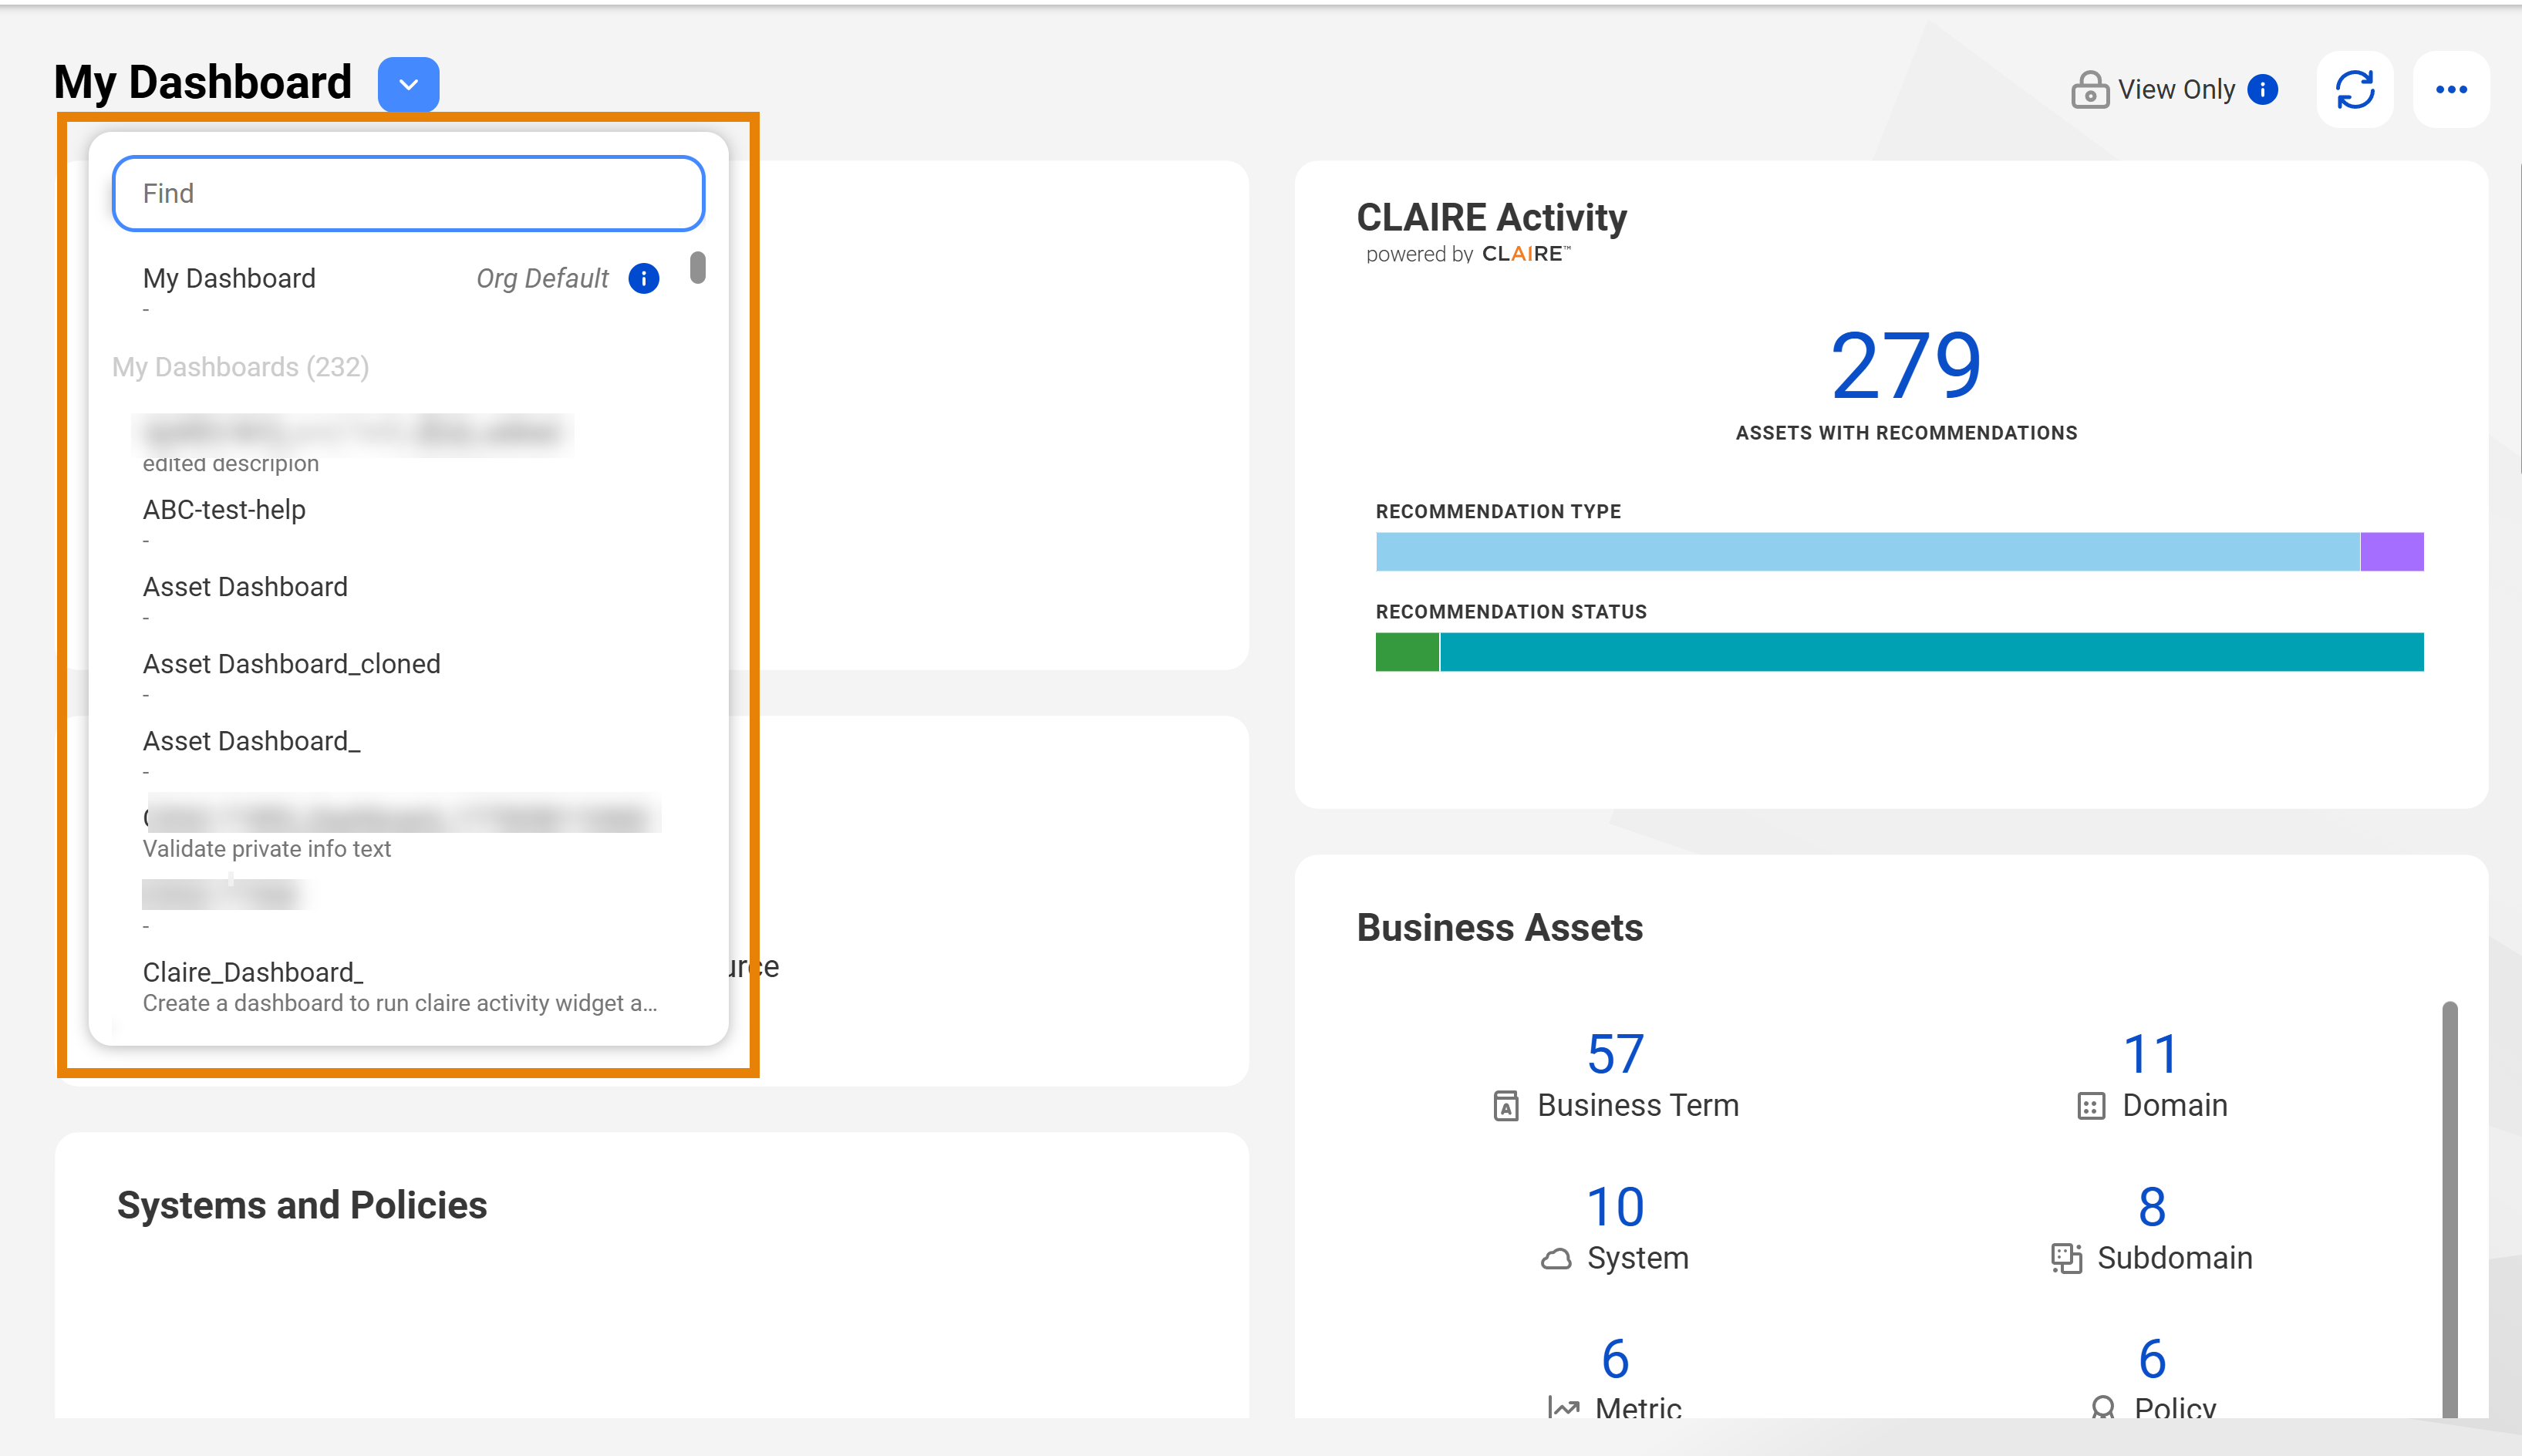Open the 6 Metric count
The height and width of the screenshot is (1456, 2522).
coord(1615,1359)
